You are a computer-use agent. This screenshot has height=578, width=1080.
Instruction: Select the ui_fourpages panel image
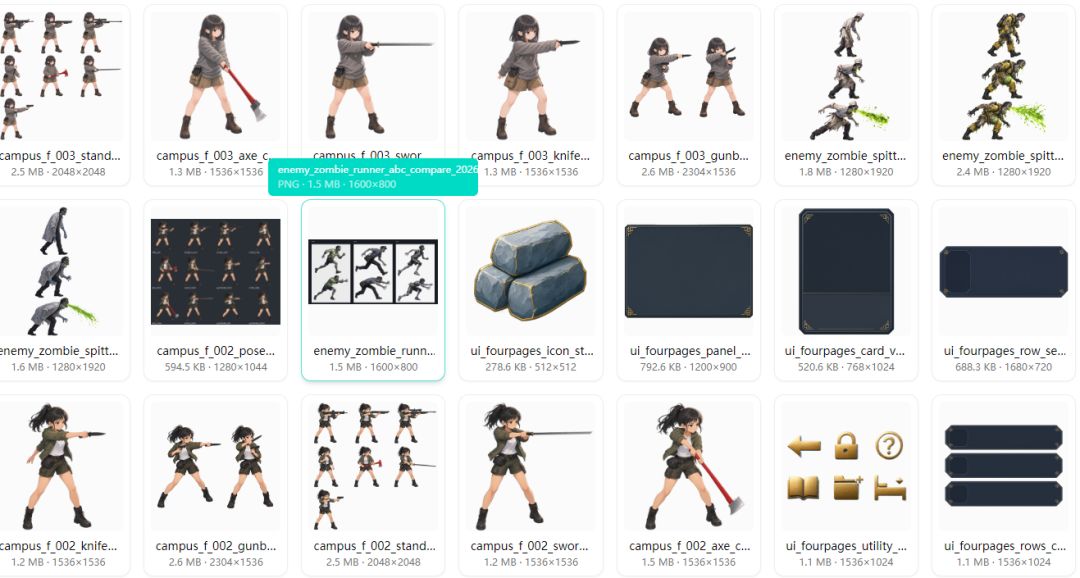pos(688,271)
